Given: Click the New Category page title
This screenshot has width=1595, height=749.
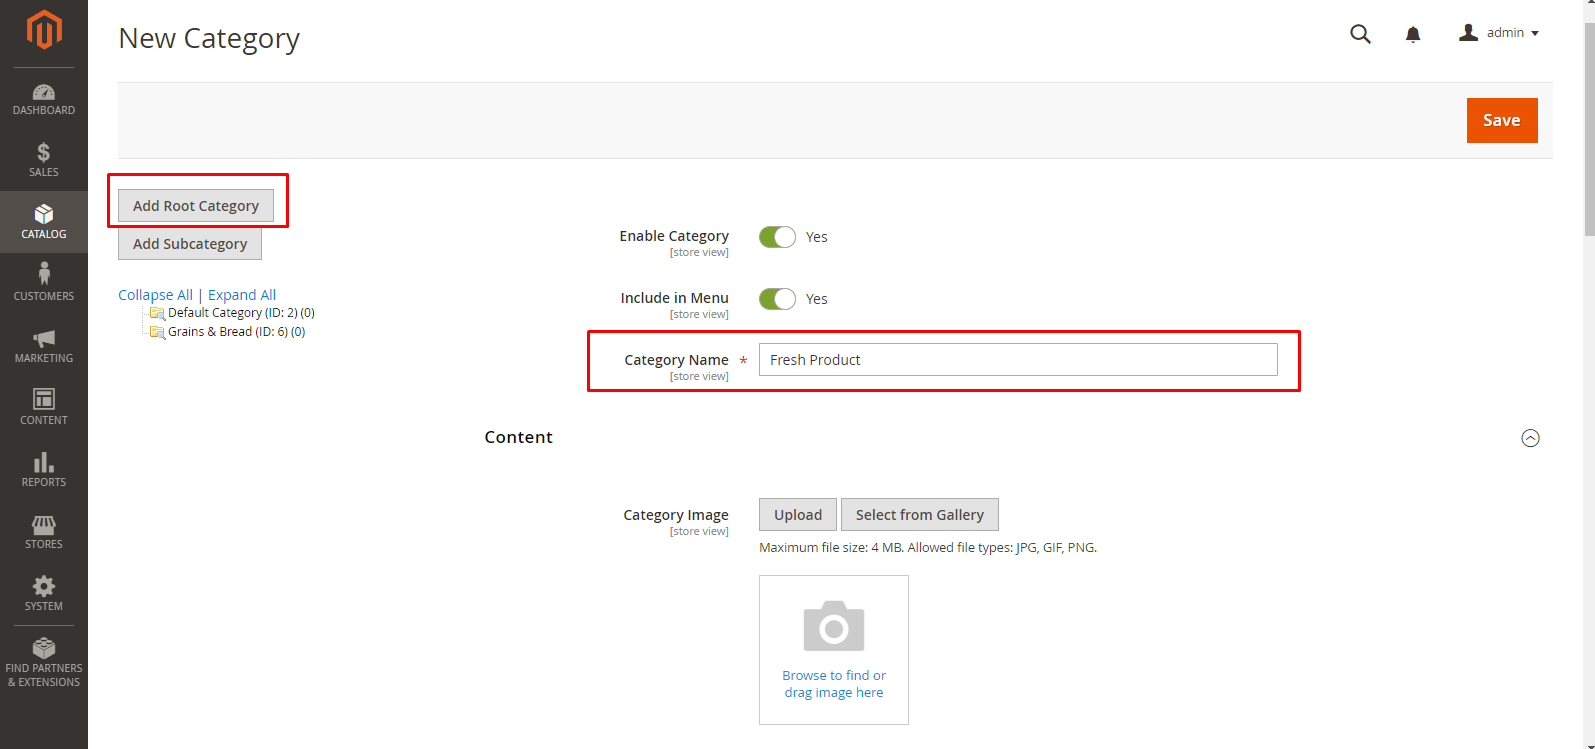Looking at the screenshot, I should (209, 38).
